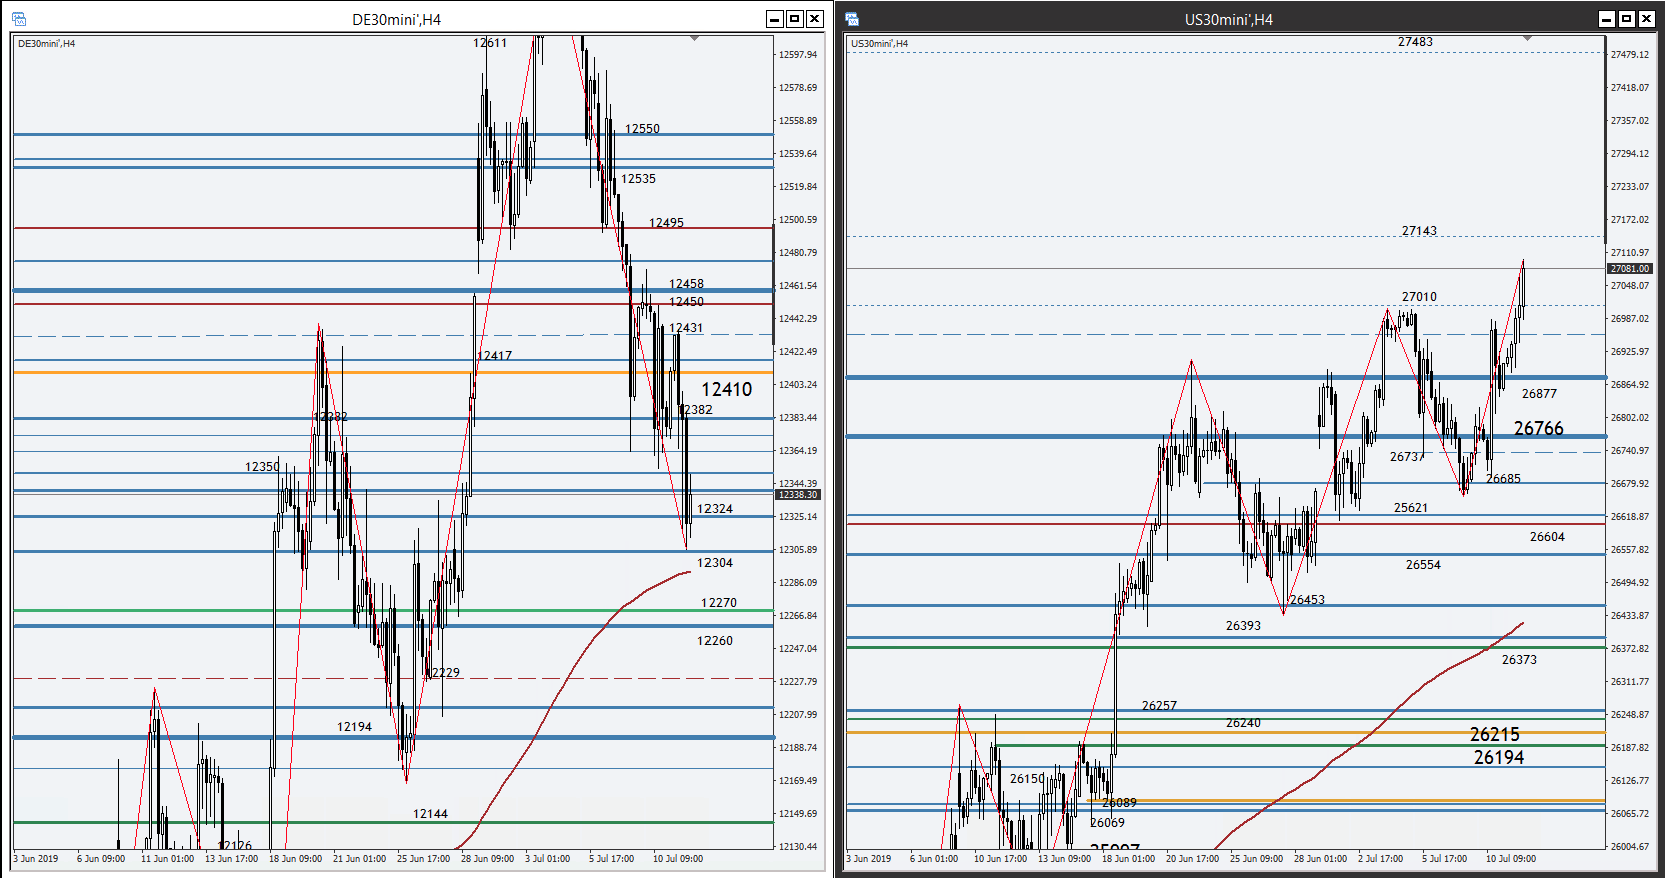Viewport: 1666px width, 878px height.
Task: Click the DE30mini',H4 title bar text
Action: tap(396, 20)
